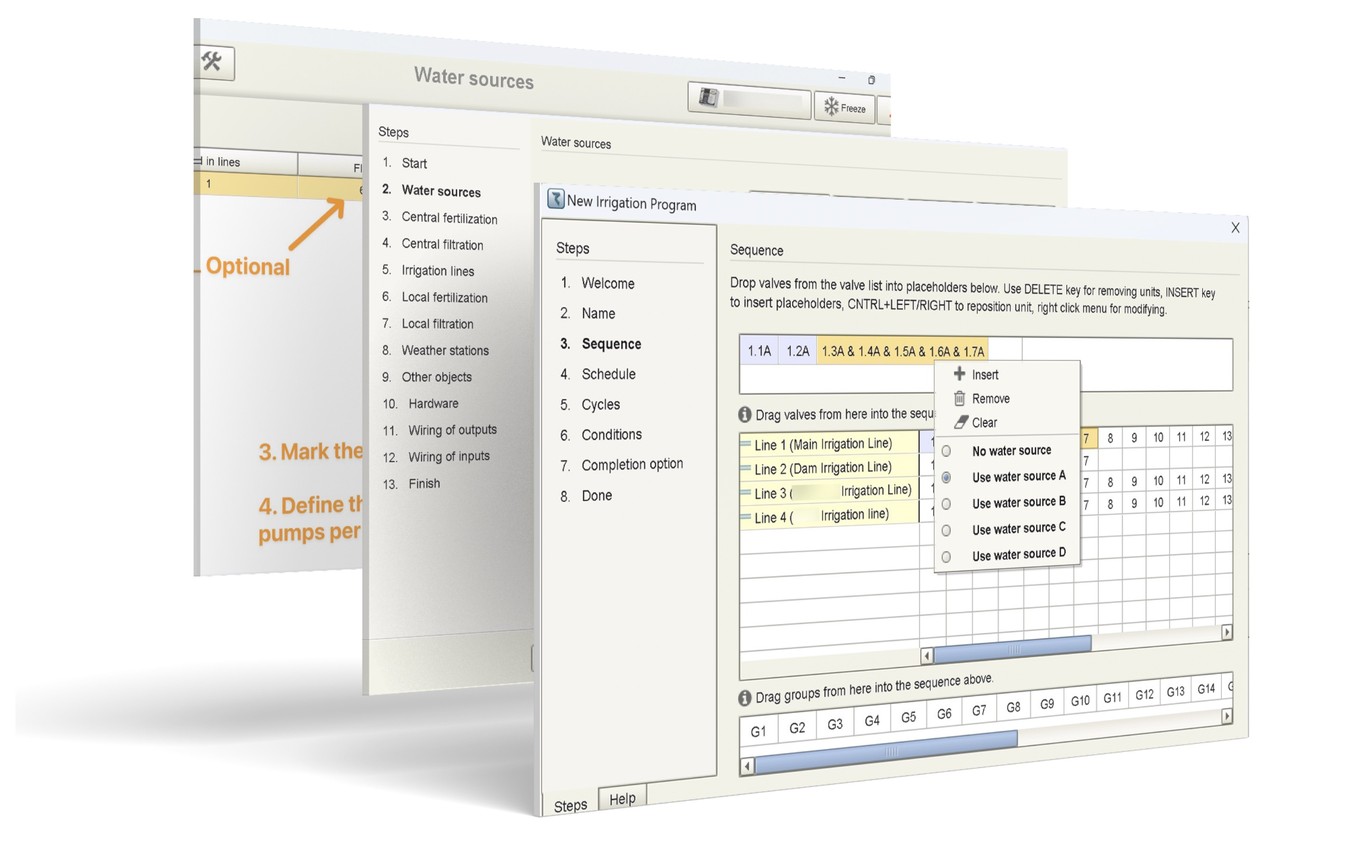Screen dimensions: 1350x864
Task: Select the Sequence step
Action: tap(611, 343)
